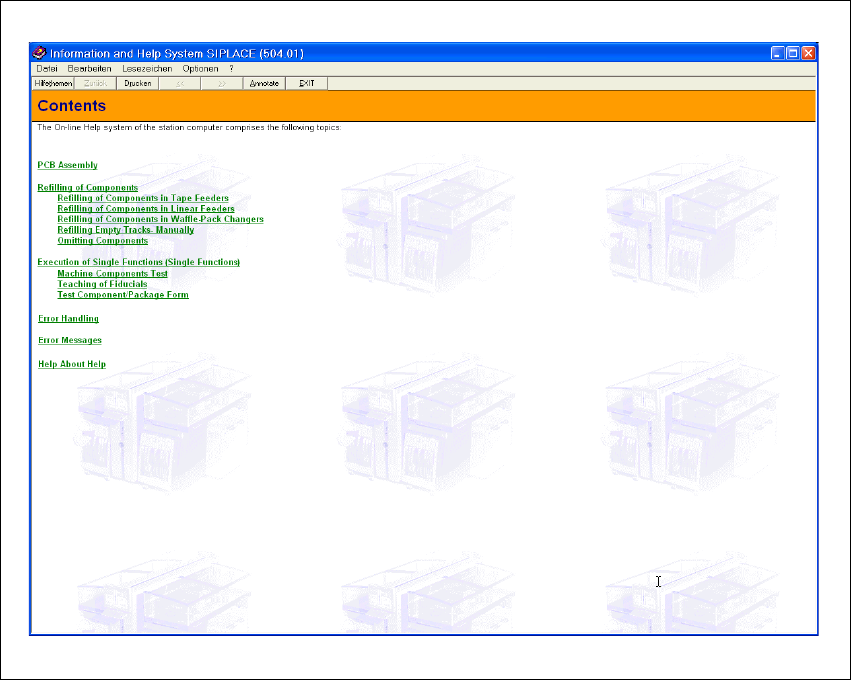Open Refilling of Components in Waffle-Pack Changers
The height and width of the screenshot is (680, 851).
tap(160, 219)
